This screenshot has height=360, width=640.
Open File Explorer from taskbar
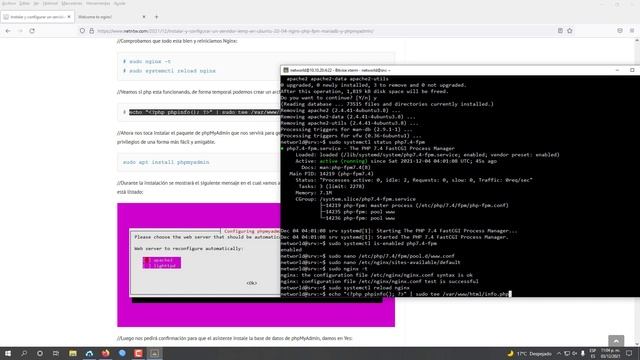click(x=73, y=353)
